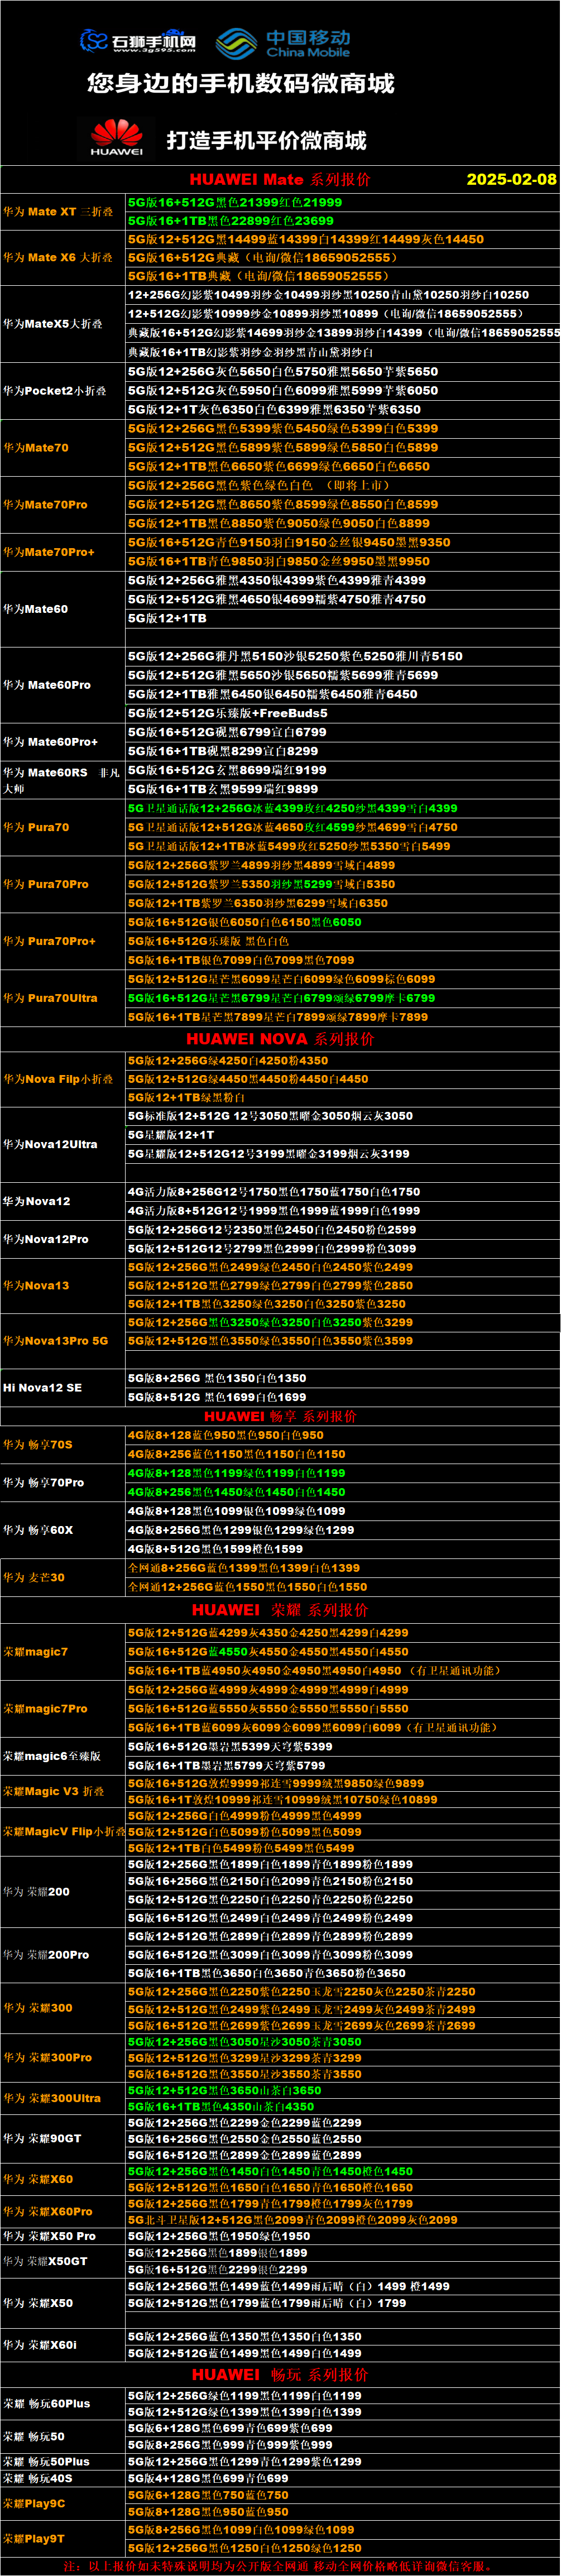This screenshot has height=2576, width=561.
Task: Click the red footer note about prices
Action: click(x=280, y=2566)
